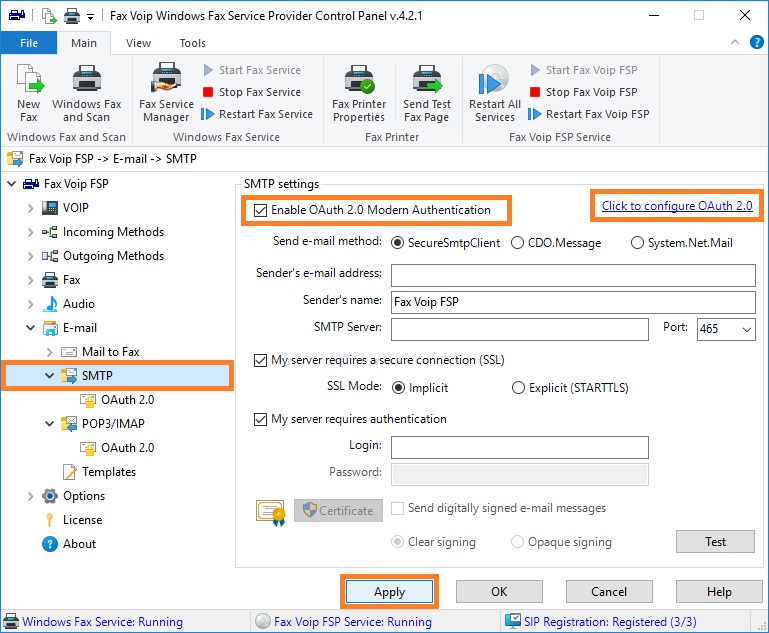769x633 pixels.
Task: Click Start Fax Voip FSP
Action: (x=584, y=70)
